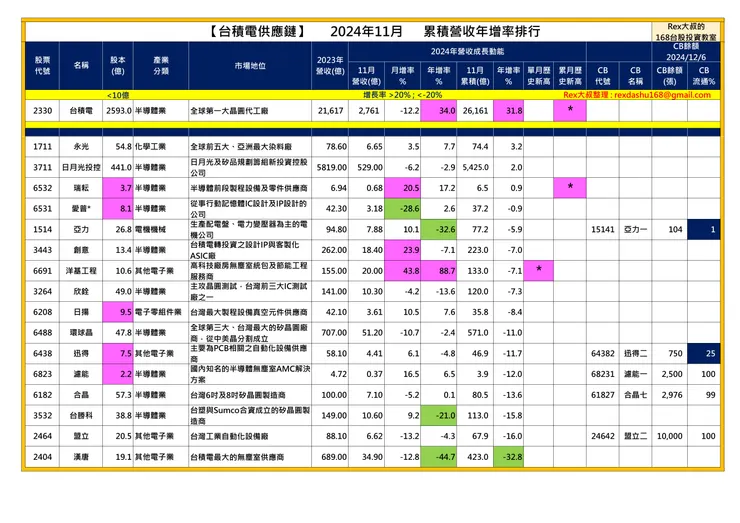This screenshot has width=740, height=523.
Task: Click 日月光投控 2023 revenue 5819.00
Action: [330, 167]
